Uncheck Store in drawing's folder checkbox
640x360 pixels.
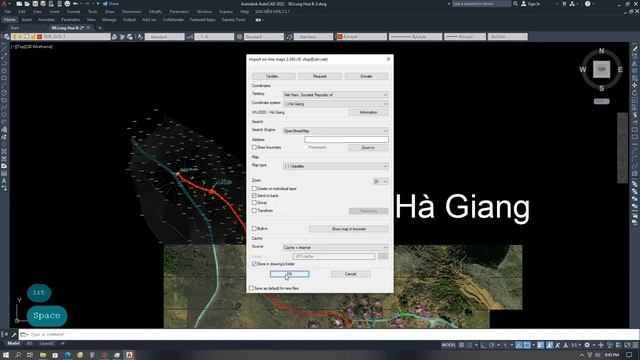point(254,264)
